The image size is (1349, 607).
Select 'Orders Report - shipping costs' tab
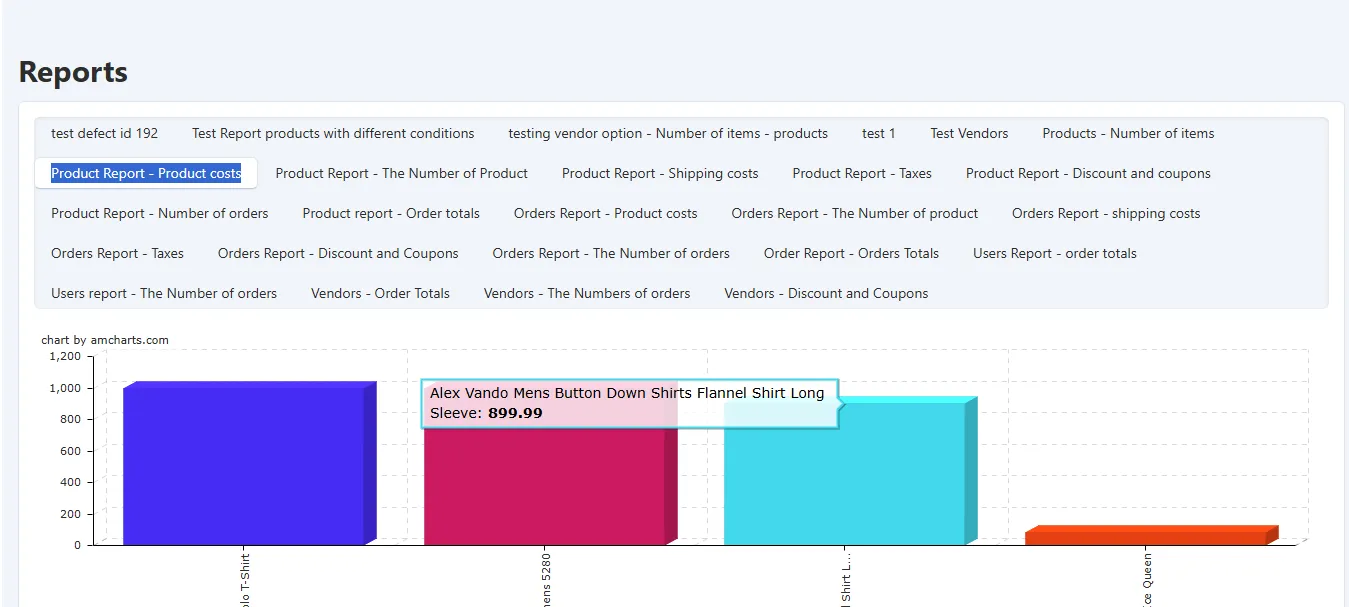pyautogui.click(x=1106, y=213)
